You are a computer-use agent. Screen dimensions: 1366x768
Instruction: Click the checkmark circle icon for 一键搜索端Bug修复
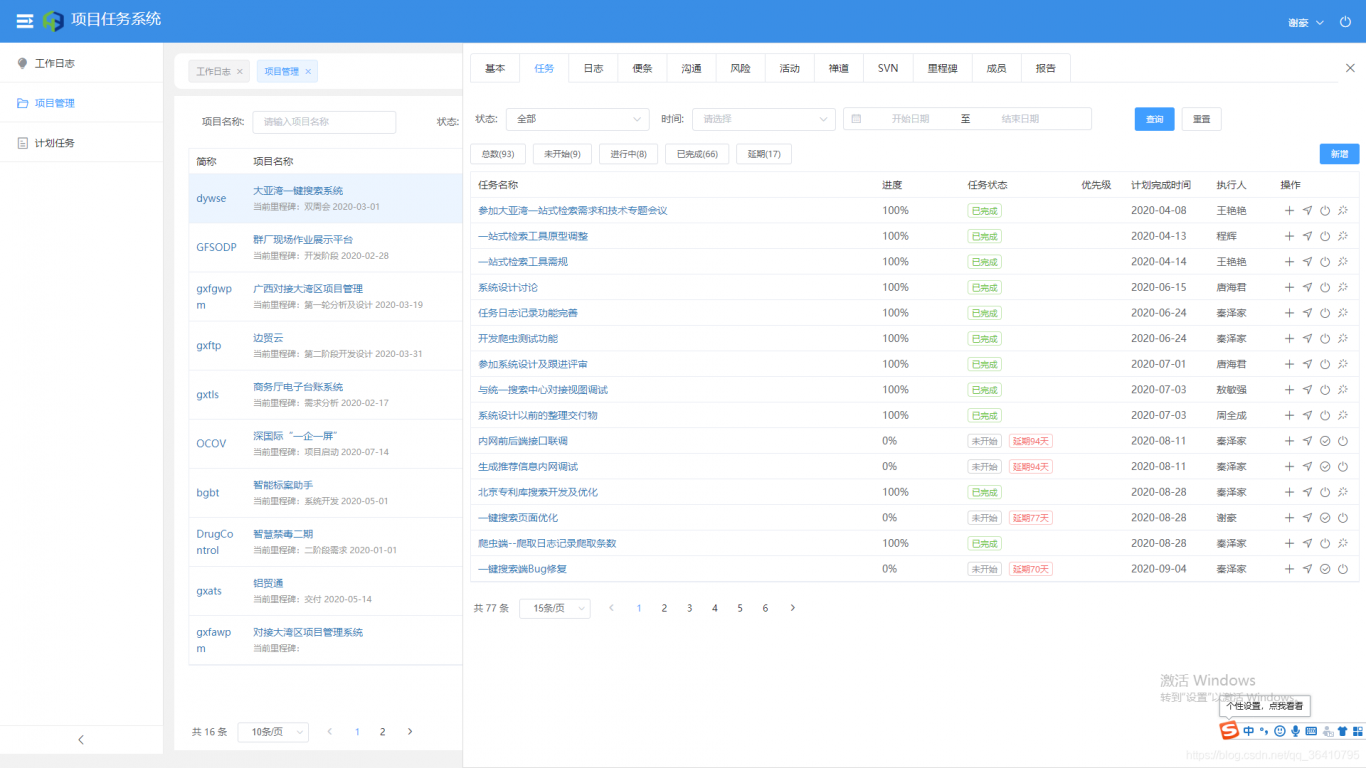pos(1325,569)
